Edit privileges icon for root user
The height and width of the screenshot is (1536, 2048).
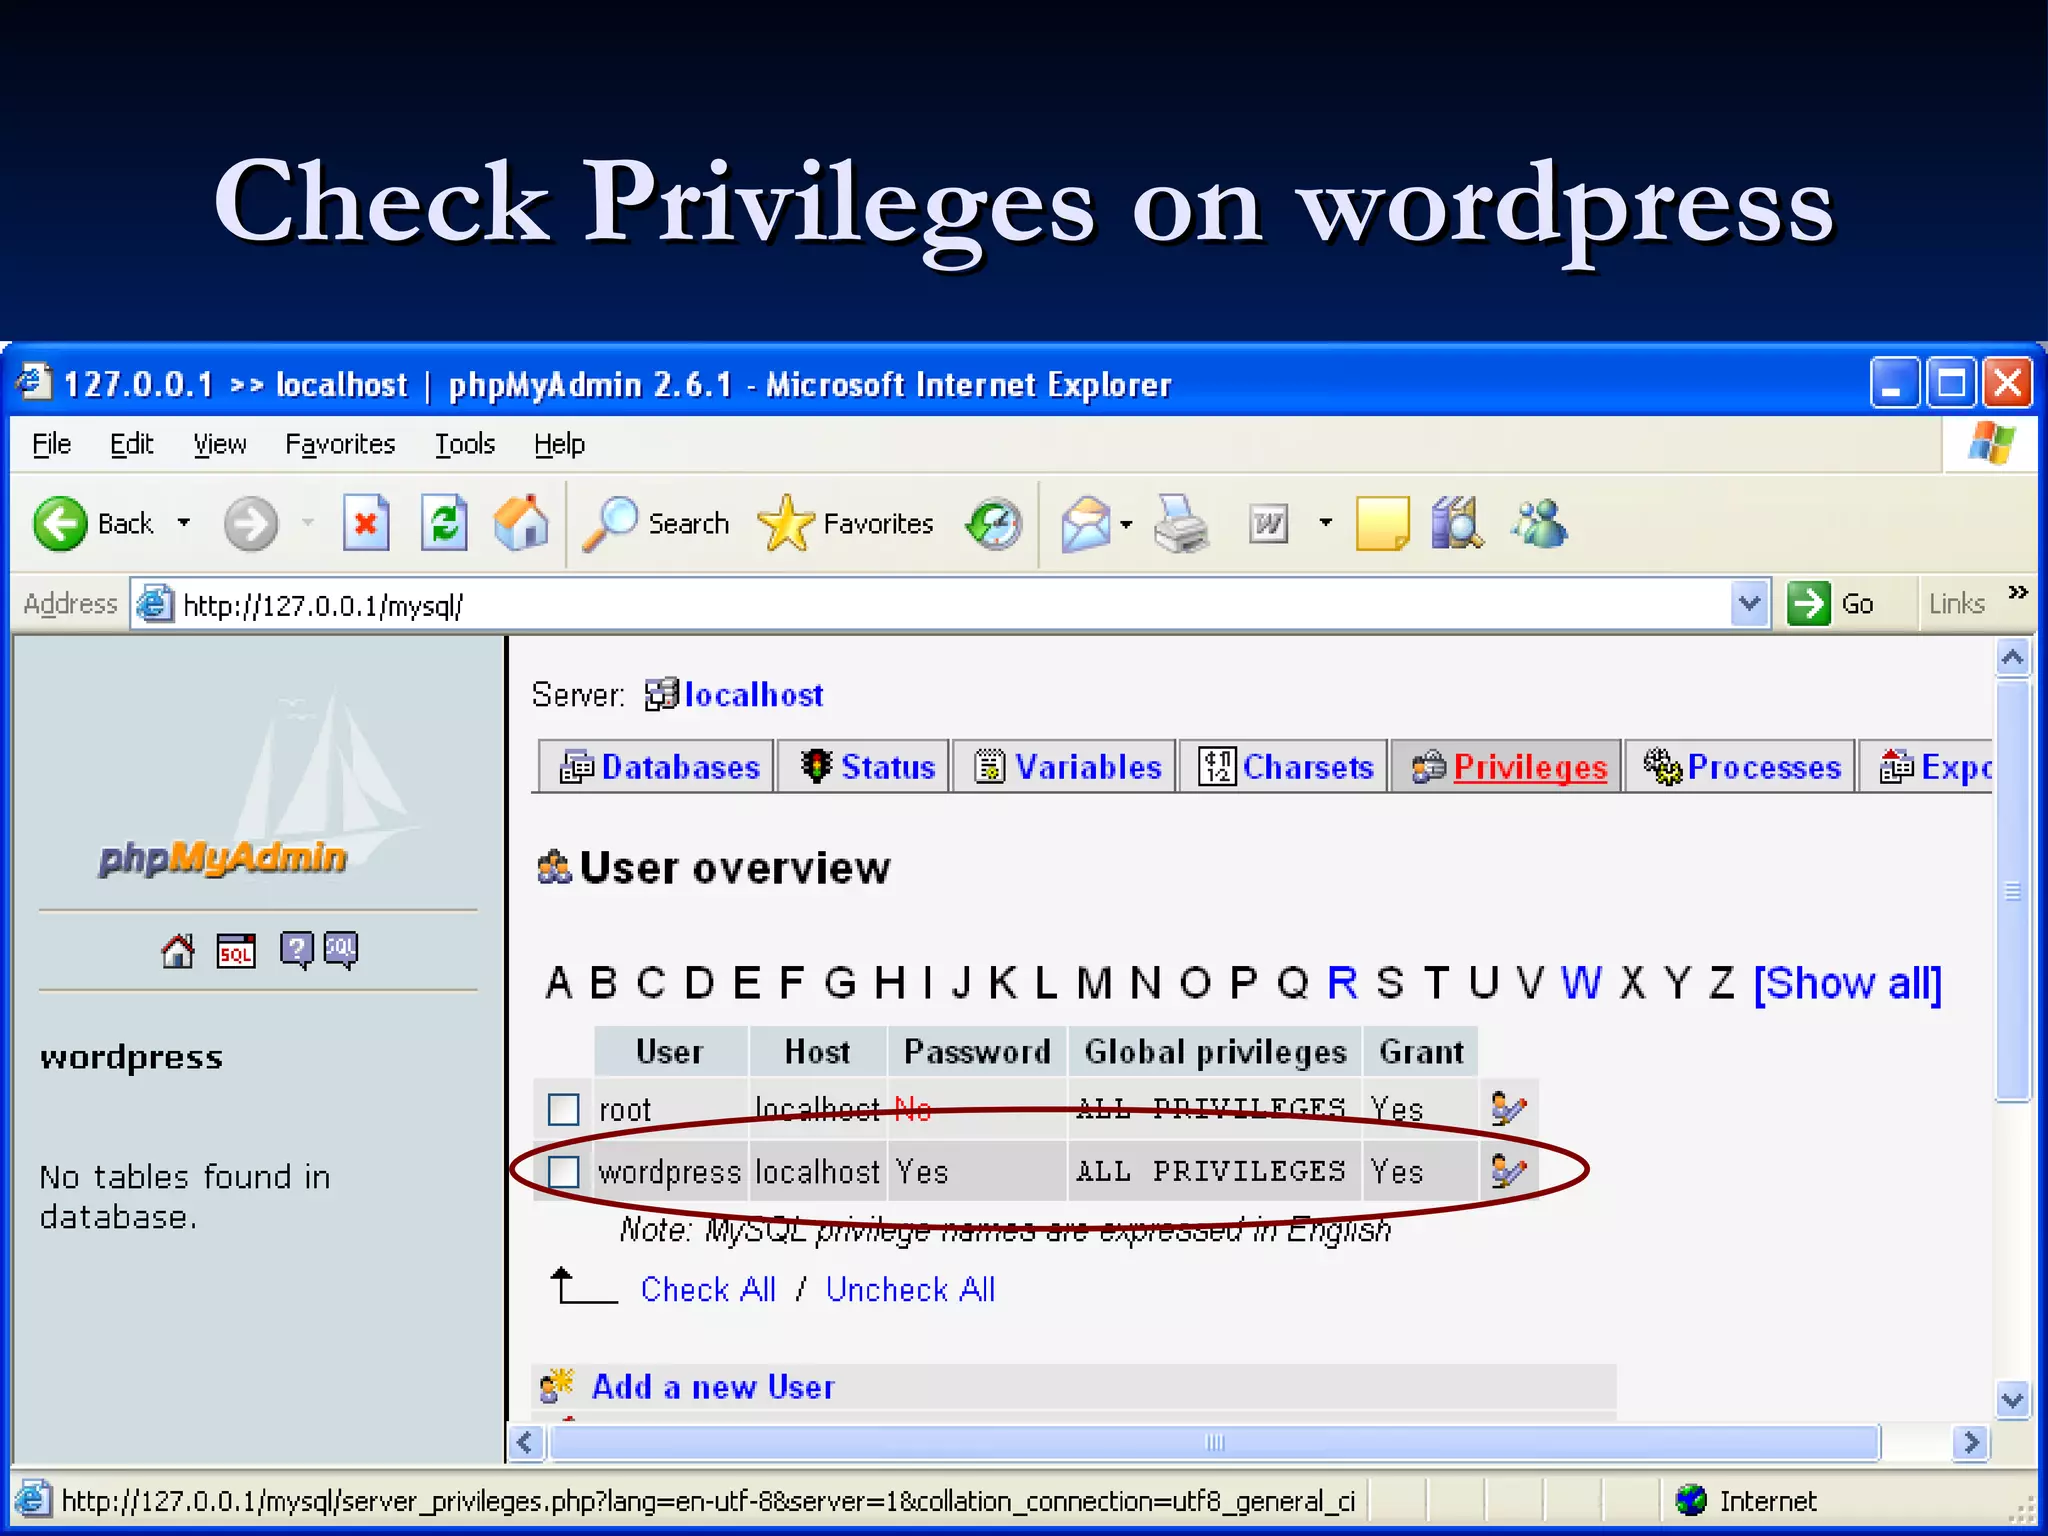[x=1508, y=1108]
